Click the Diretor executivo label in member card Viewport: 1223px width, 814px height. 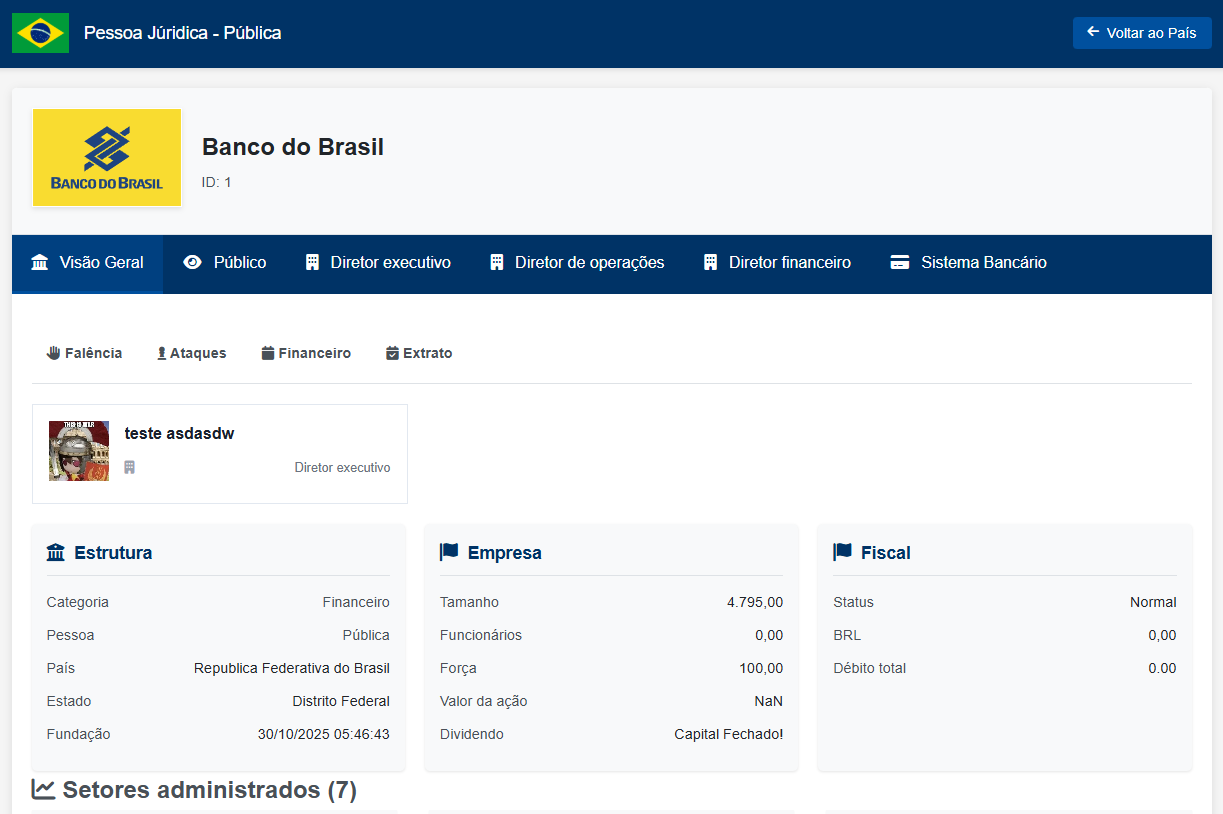tap(342, 467)
